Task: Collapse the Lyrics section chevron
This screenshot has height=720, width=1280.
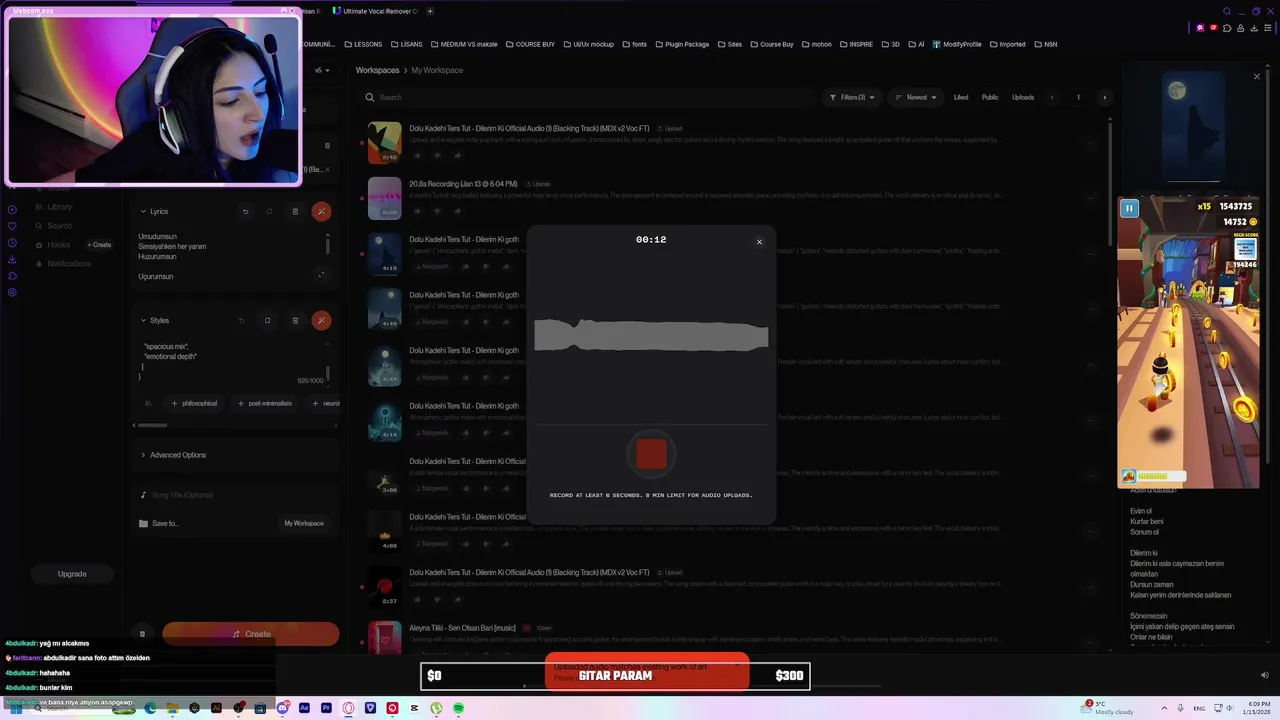Action: pyautogui.click(x=143, y=212)
